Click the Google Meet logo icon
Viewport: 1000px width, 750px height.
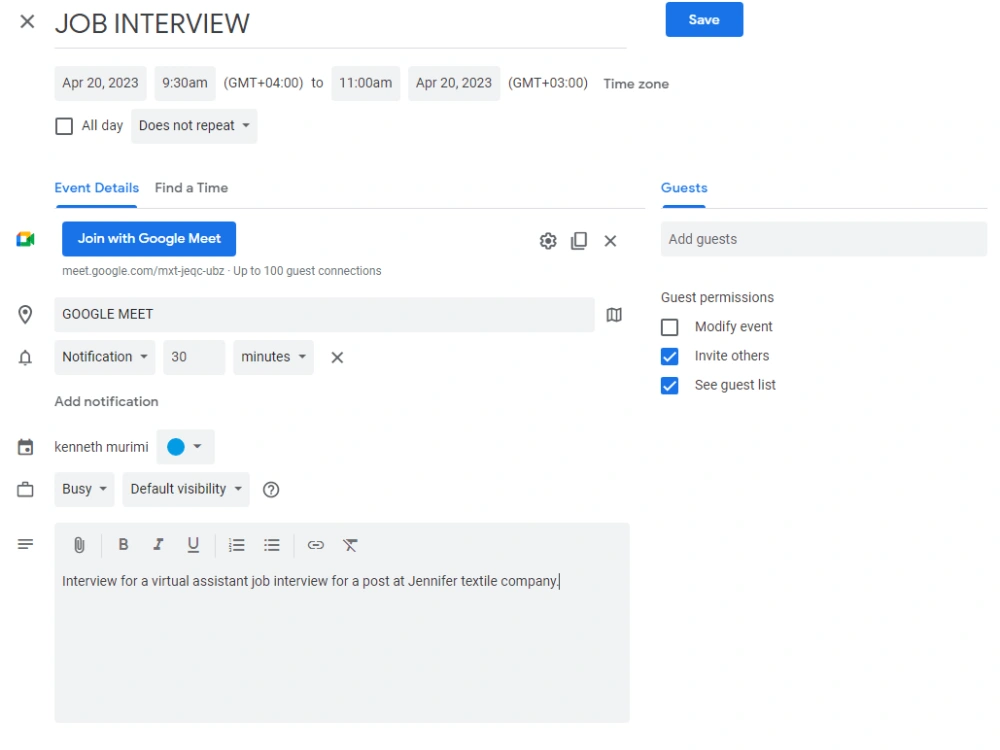click(26, 239)
